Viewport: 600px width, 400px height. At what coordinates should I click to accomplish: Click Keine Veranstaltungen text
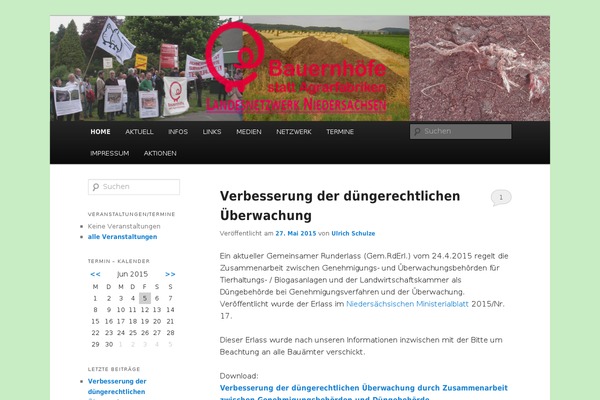pos(124,226)
